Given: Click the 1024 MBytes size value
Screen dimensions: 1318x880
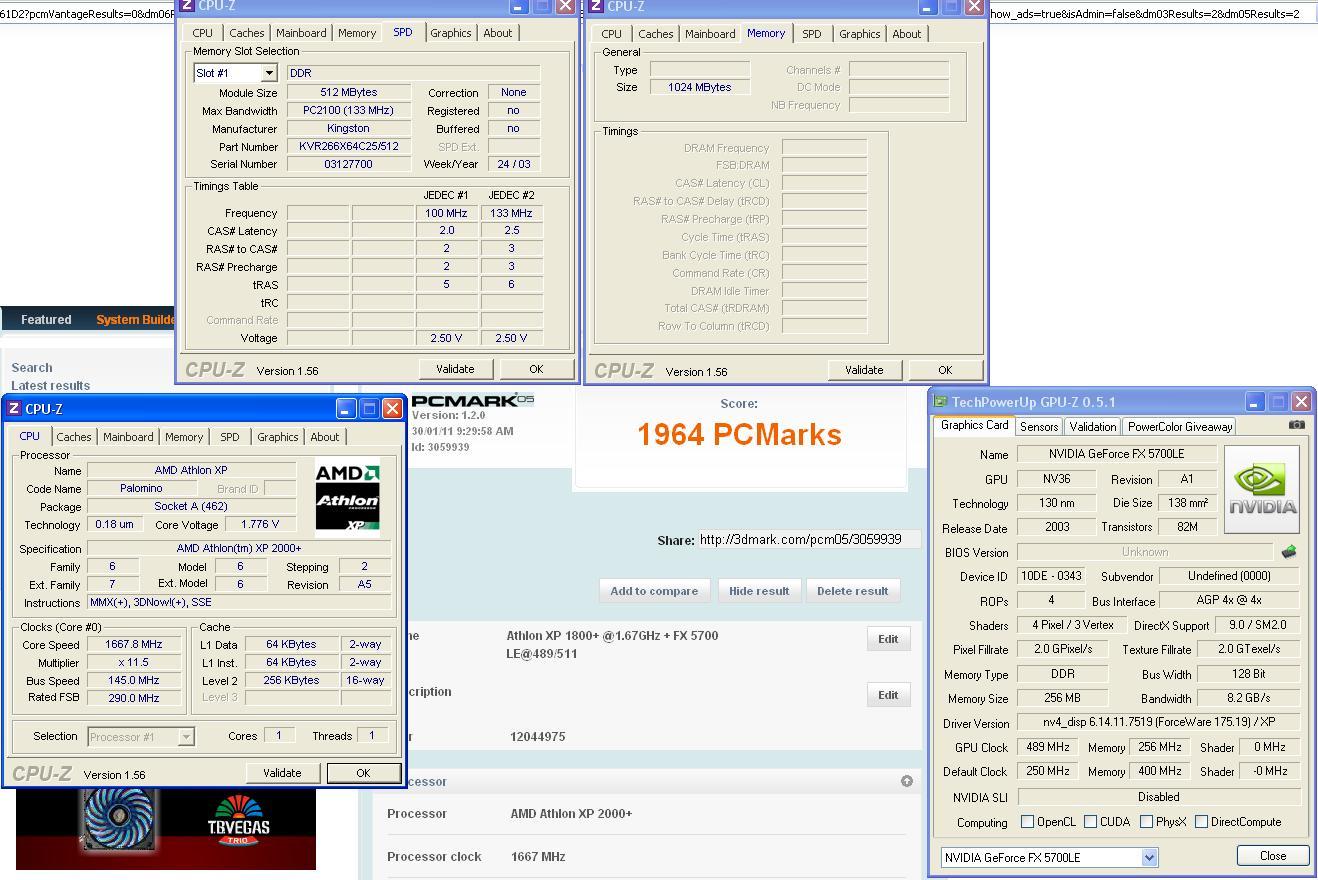Looking at the screenshot, I should click(x=700, y=88).
